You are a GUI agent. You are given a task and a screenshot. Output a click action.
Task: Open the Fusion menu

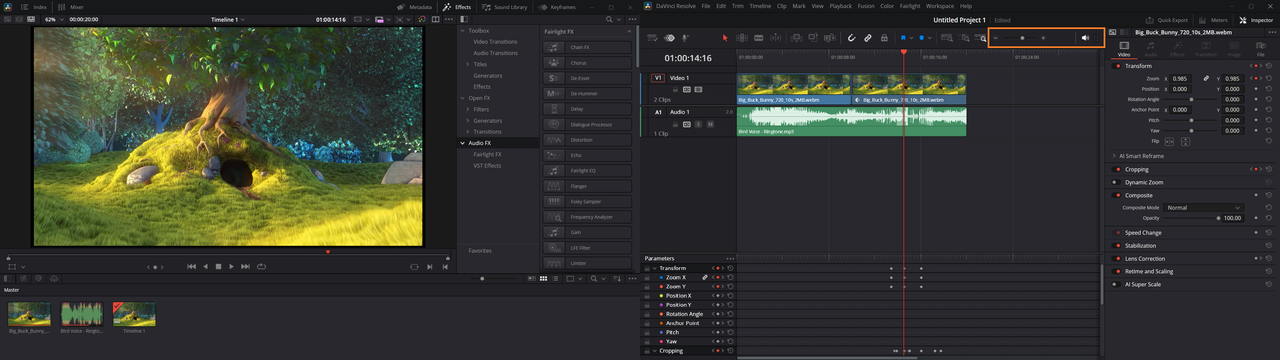pos(867,6)
